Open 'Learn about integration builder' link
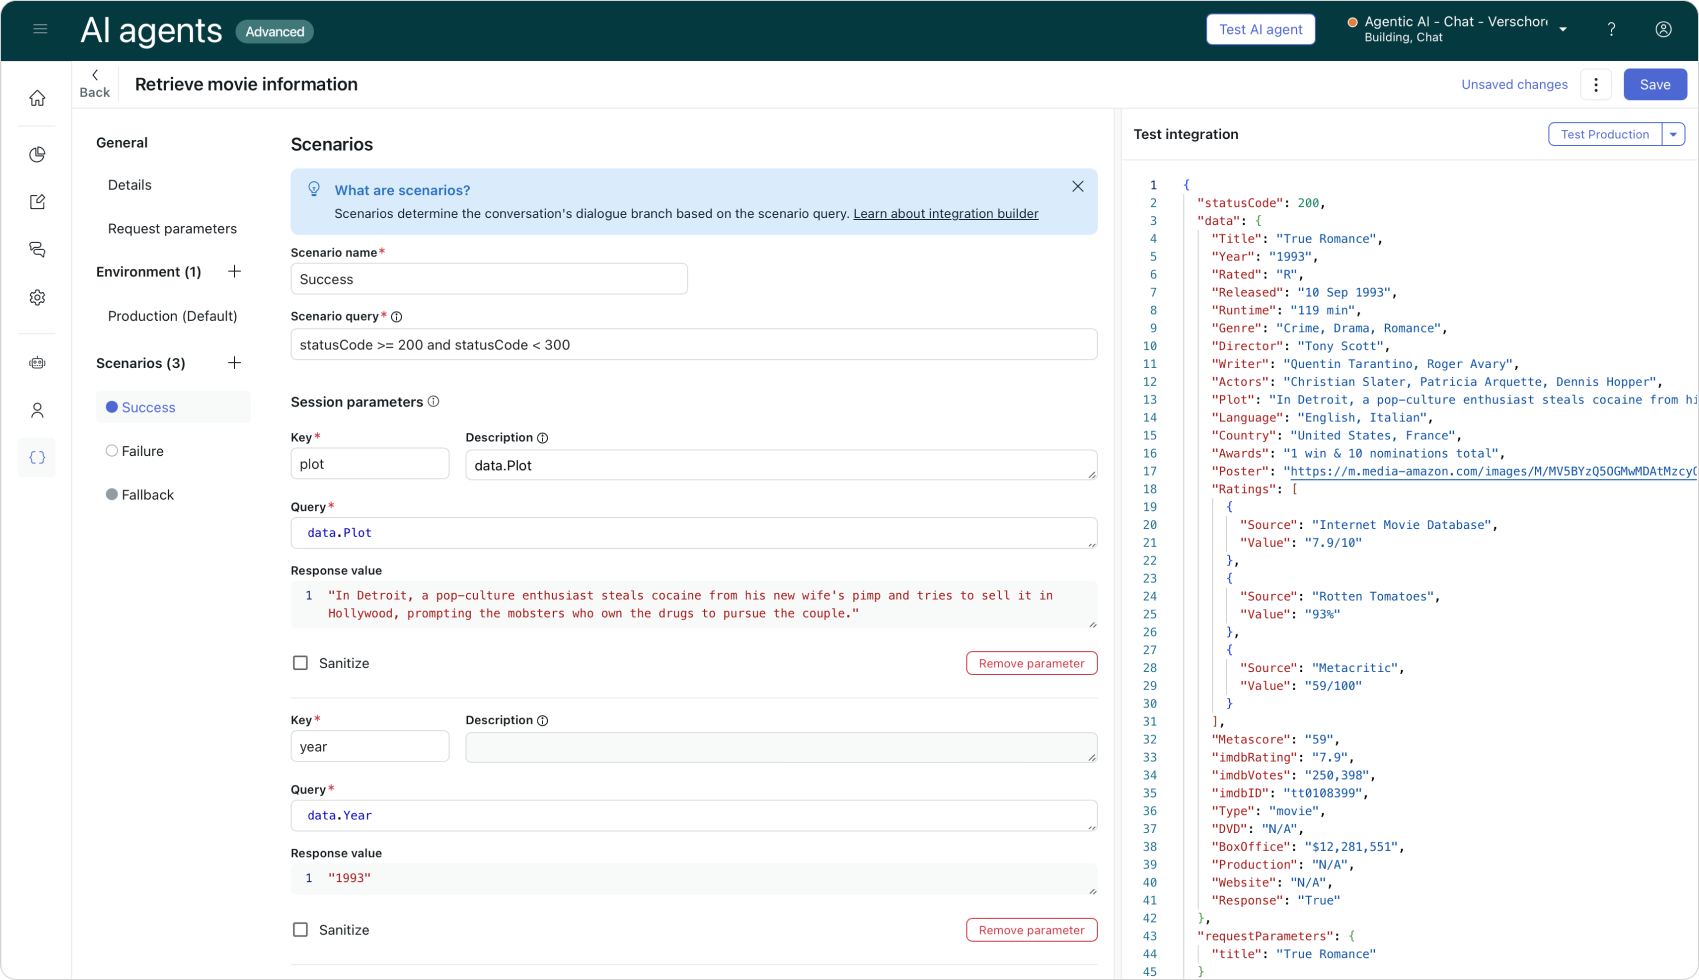 point(946,214)
